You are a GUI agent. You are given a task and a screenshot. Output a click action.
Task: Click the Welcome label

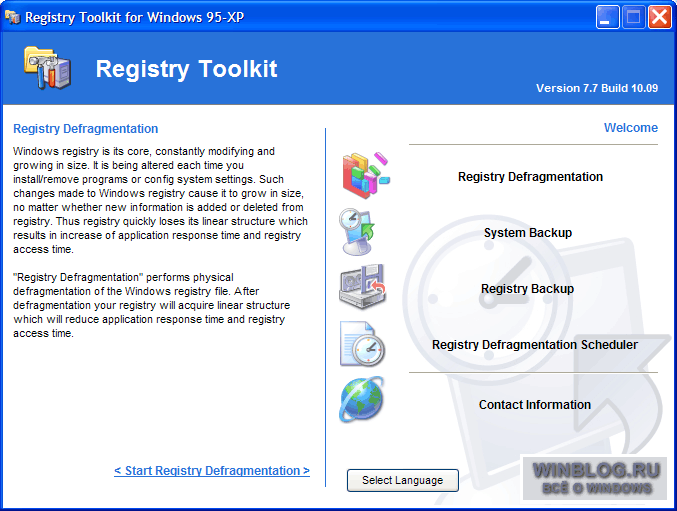630,128
